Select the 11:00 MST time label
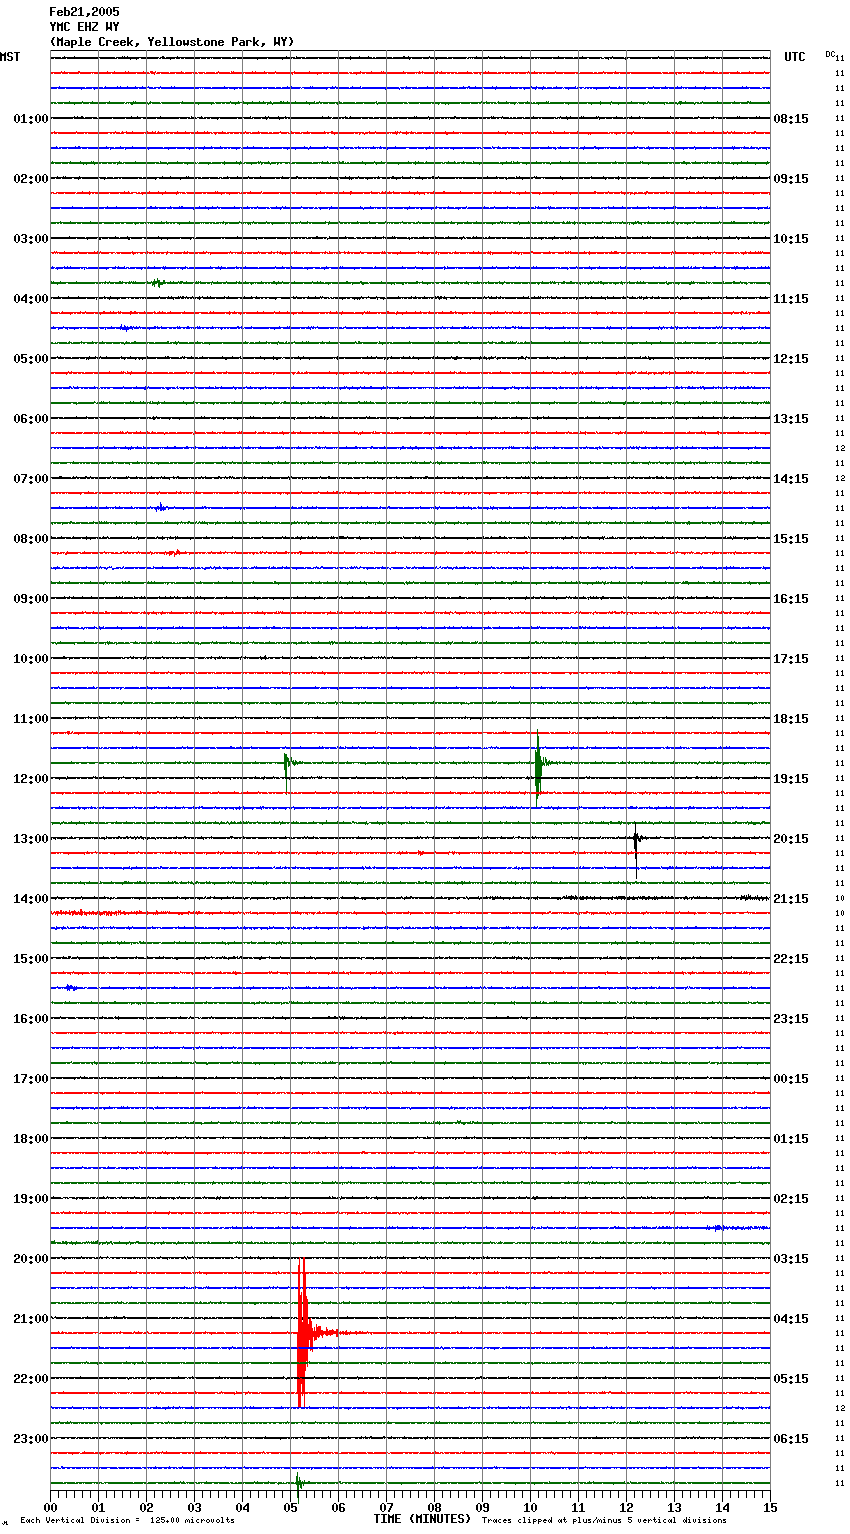The height and width of the screenshot is (1534, 850). (x=31, y=719)
